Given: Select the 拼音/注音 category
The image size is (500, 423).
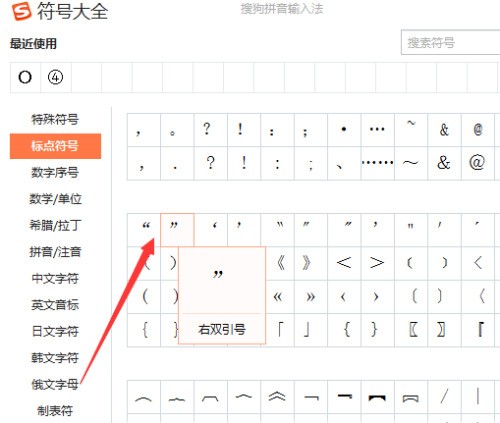Looking at the screenshot, I should pyautogui.click(x=55, y=252).
